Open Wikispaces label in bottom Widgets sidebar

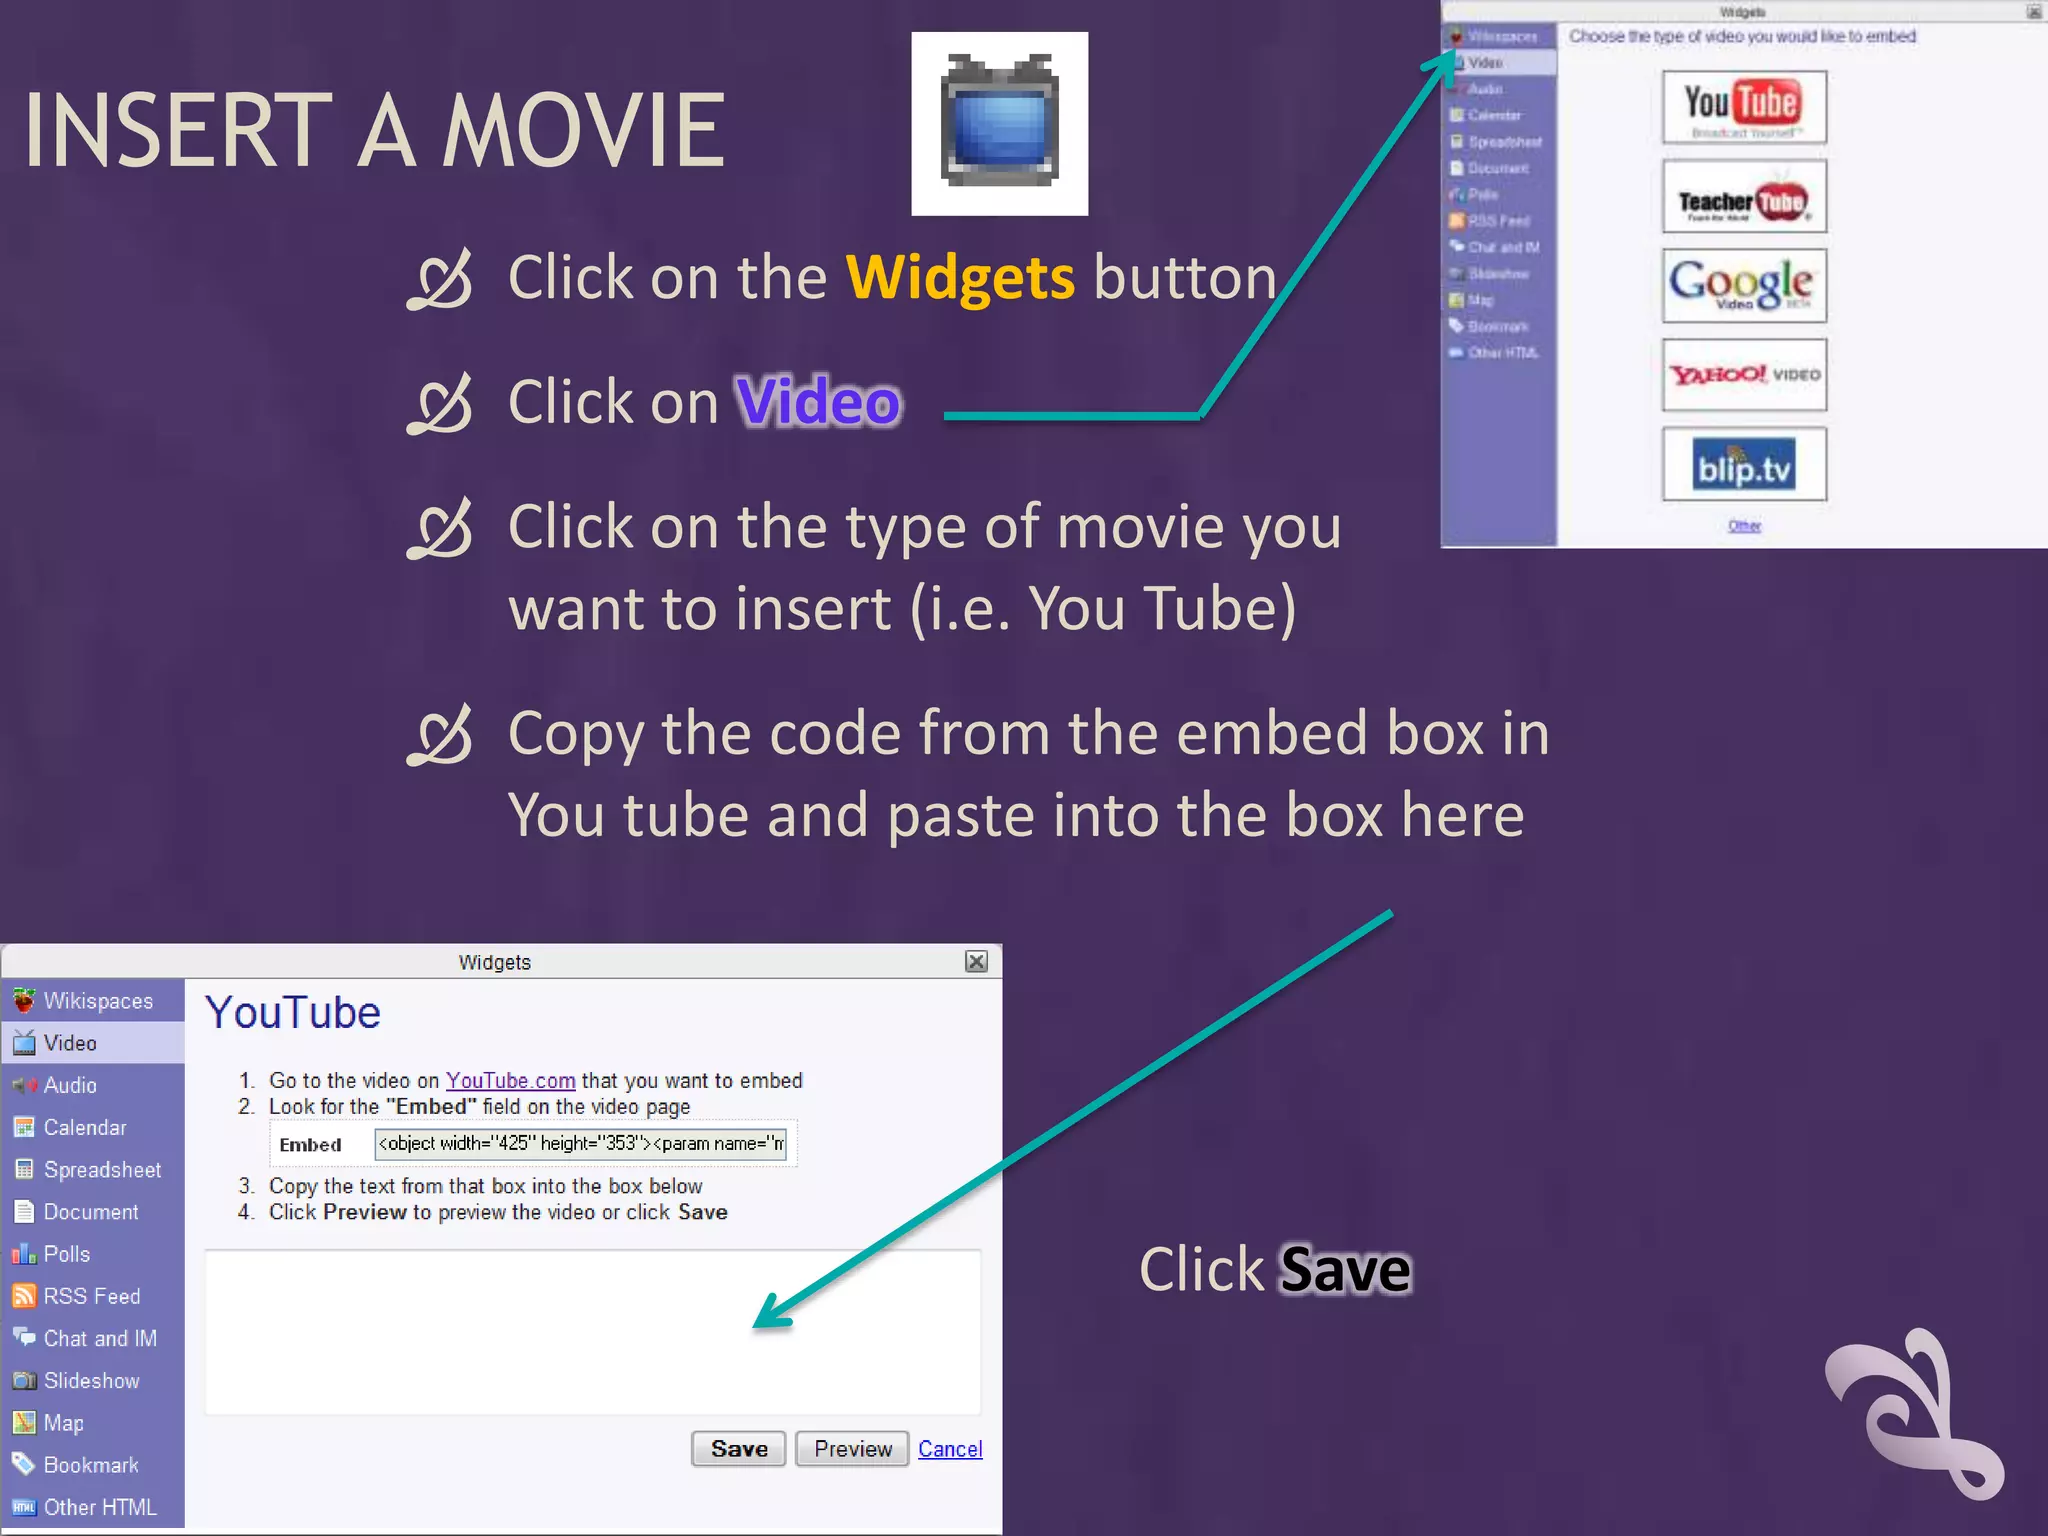(x=98, y=1001)
